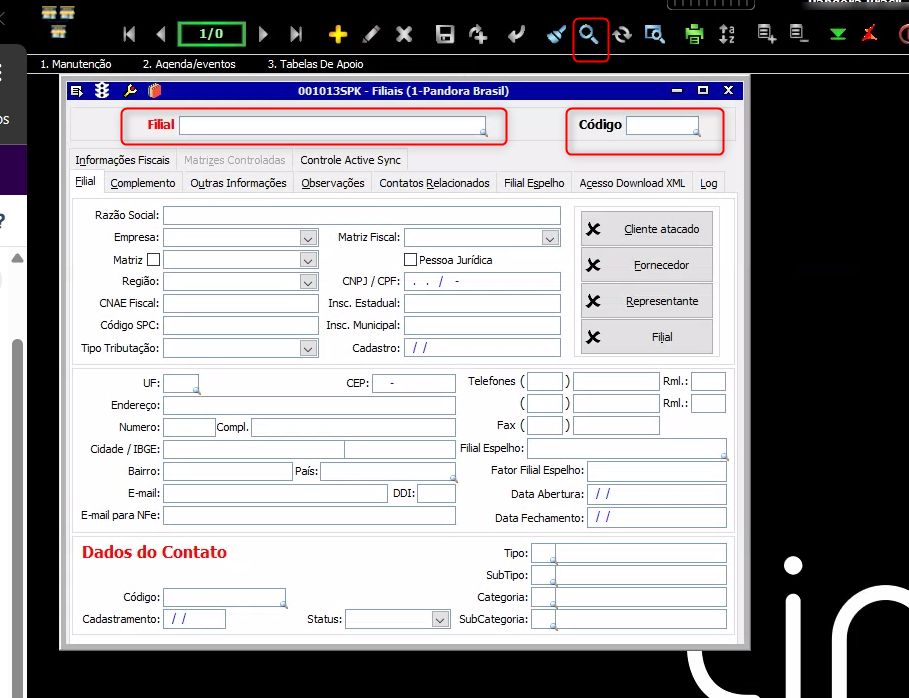The width and height of the screenshot is (909, 698).
Task: Check the Pessoa Jurídica checkbox
Action: [410, 259]
